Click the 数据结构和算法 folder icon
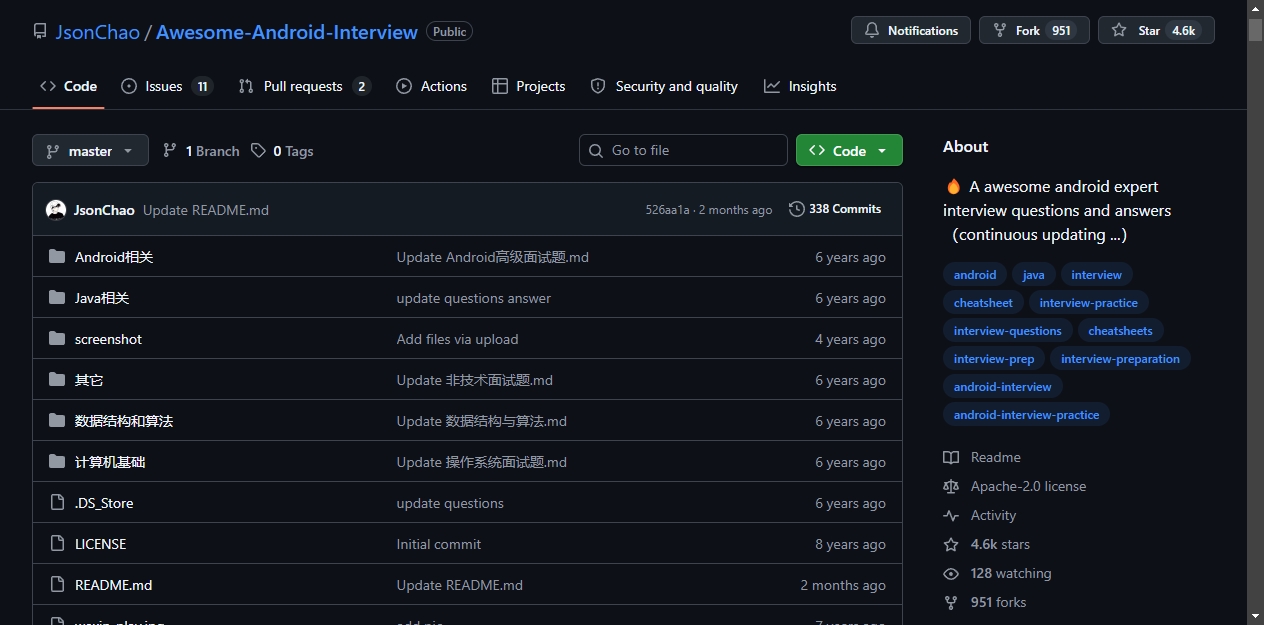This screenshot has width=1264, height=625. pos(57,421)
